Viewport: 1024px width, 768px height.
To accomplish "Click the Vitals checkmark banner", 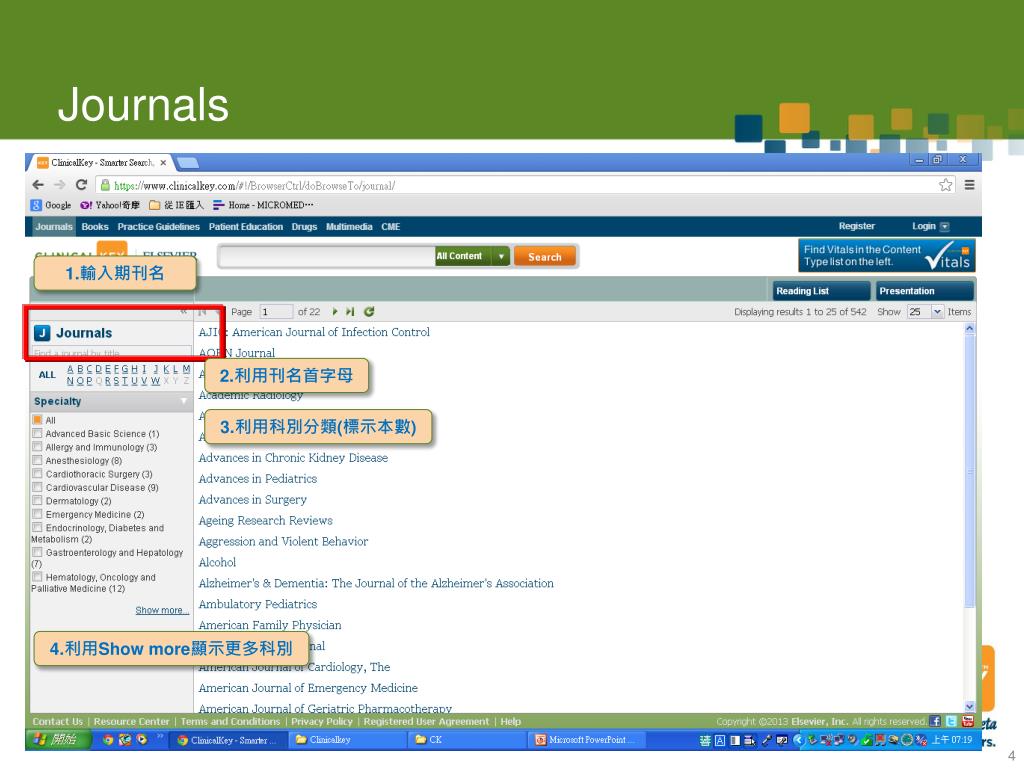I will (886, 255).
